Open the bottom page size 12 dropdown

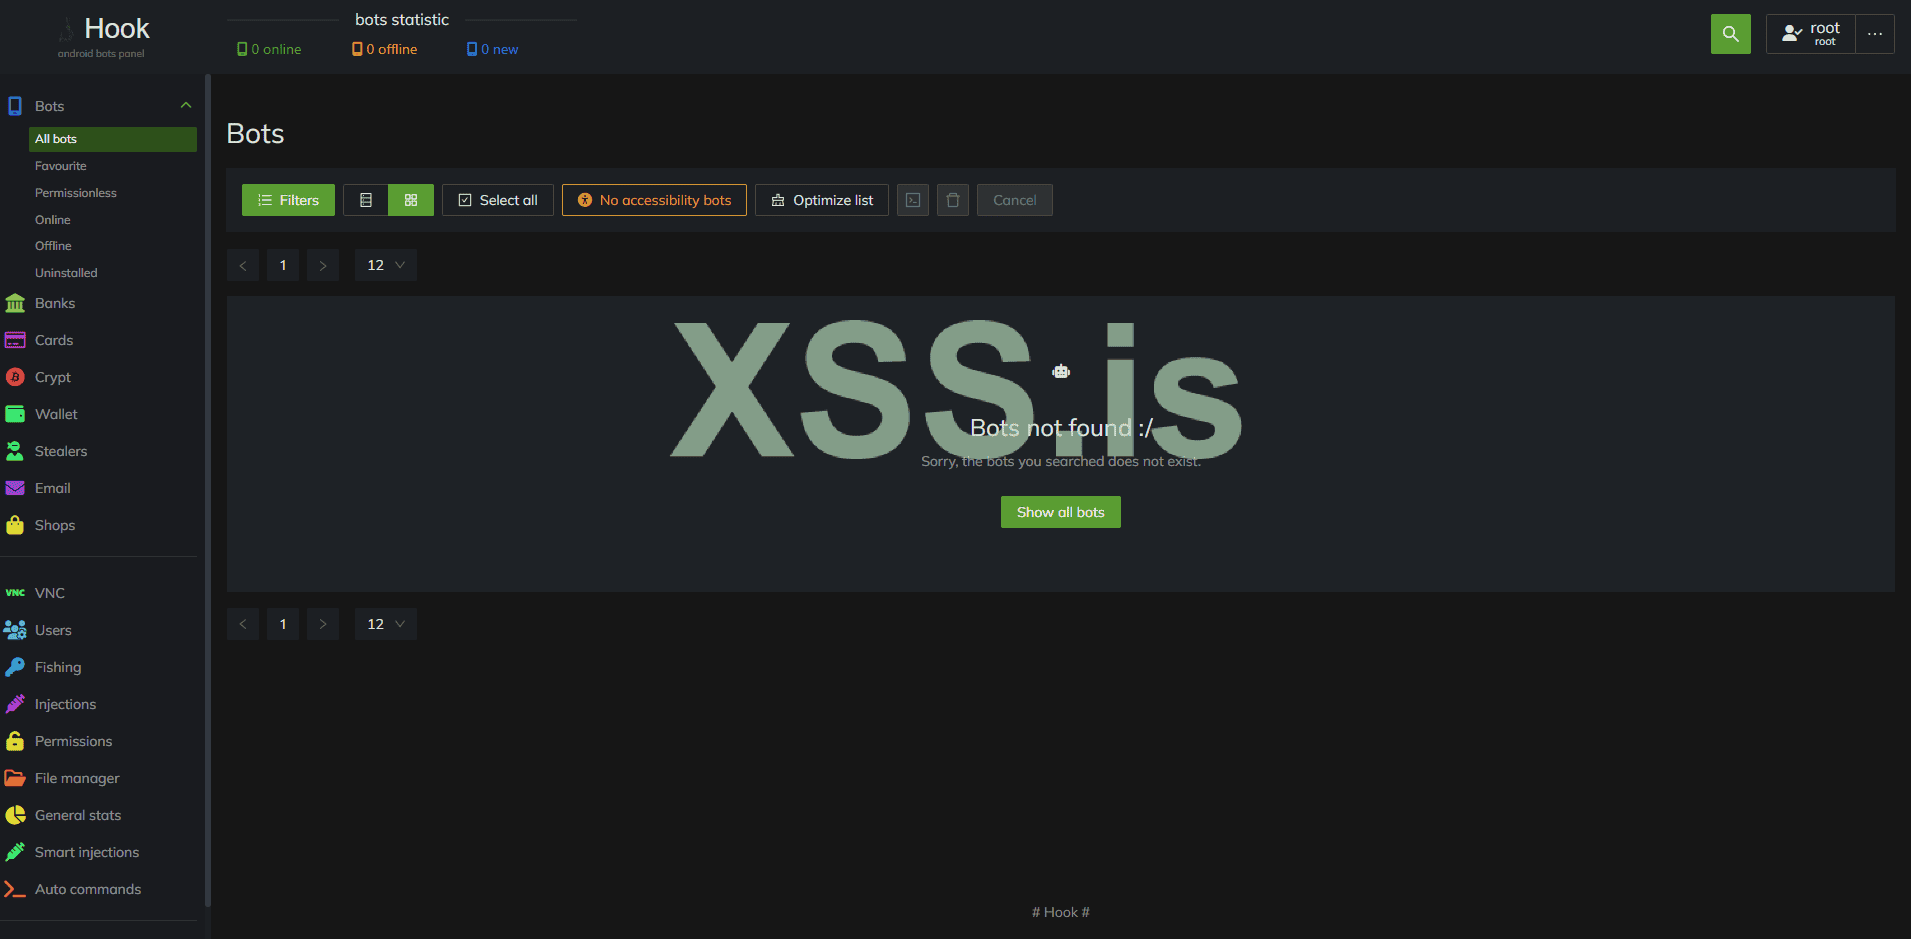386,624
